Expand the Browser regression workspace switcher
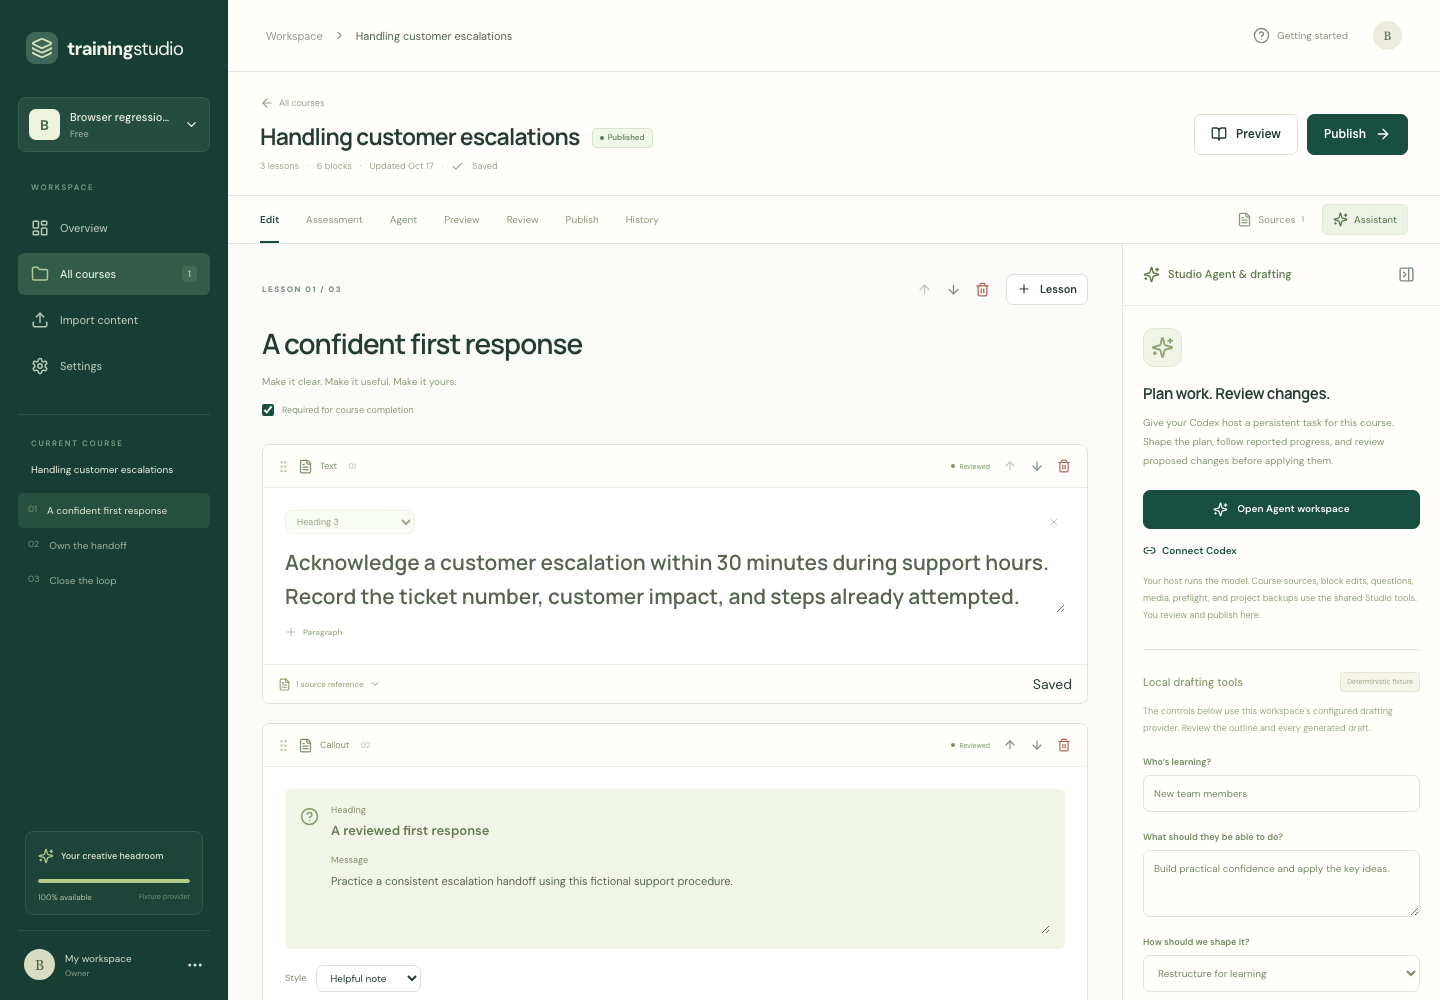1440x1000 pixels. click(x=114, y=124)
